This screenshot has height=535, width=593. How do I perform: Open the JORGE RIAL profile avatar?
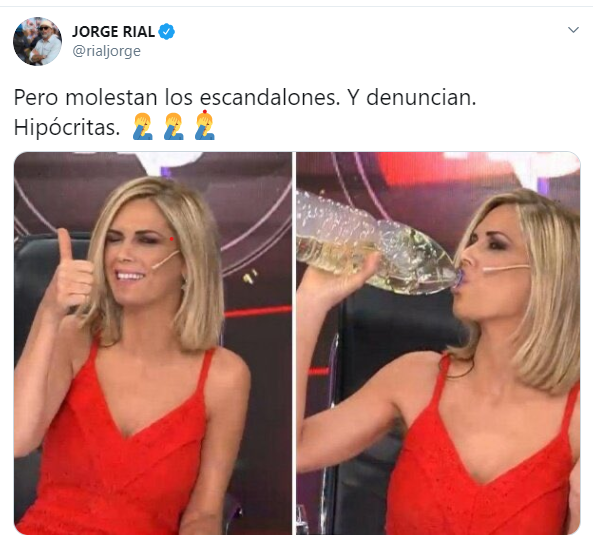(x=37, y=41)
